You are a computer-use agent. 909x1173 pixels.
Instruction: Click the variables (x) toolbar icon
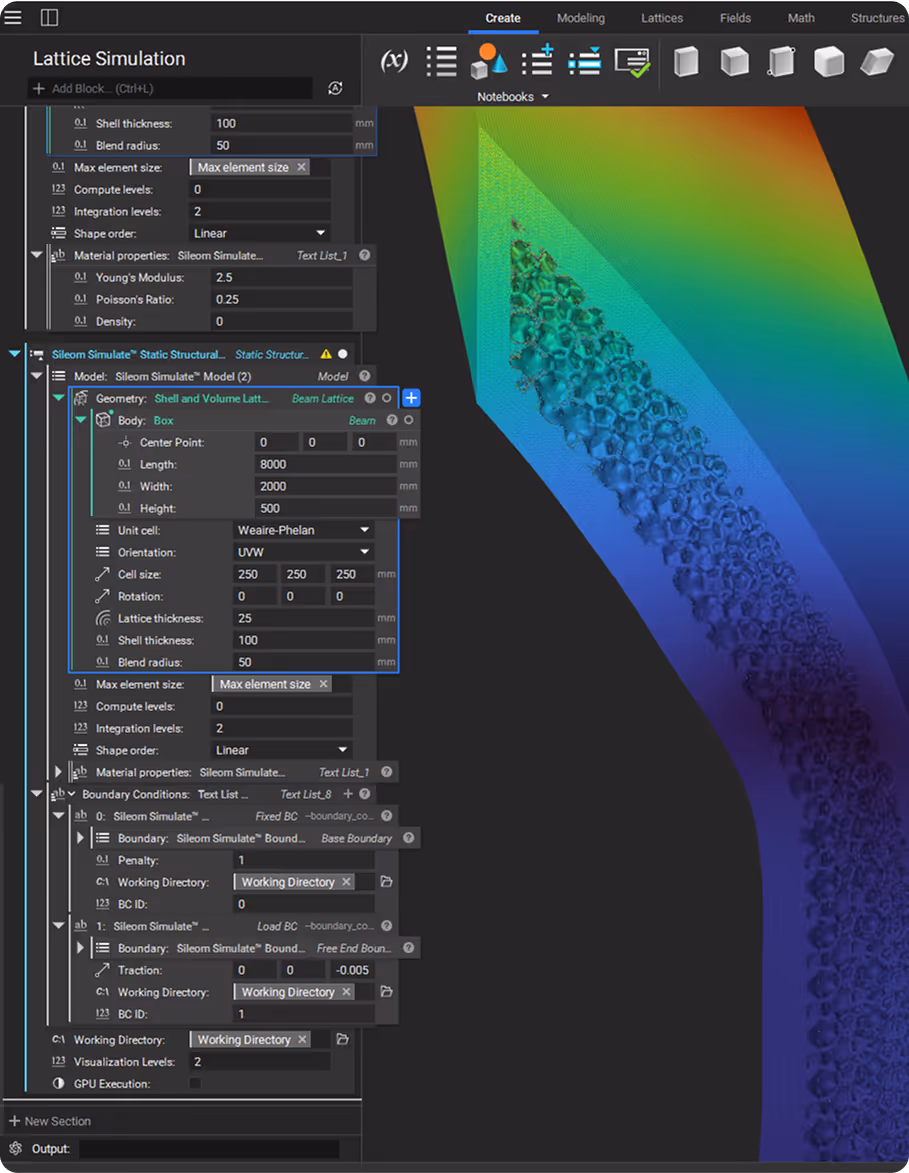click(394, 61)
